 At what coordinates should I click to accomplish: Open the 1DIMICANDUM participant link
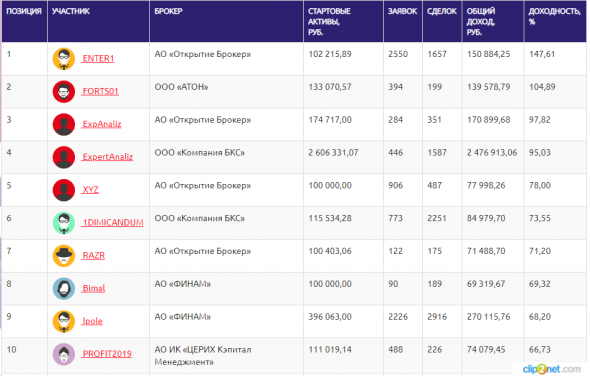(113, 222)
